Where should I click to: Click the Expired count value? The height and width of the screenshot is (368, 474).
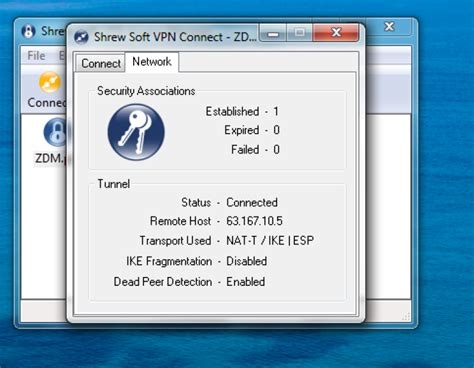pyautogui.click(x=276, y=130)
